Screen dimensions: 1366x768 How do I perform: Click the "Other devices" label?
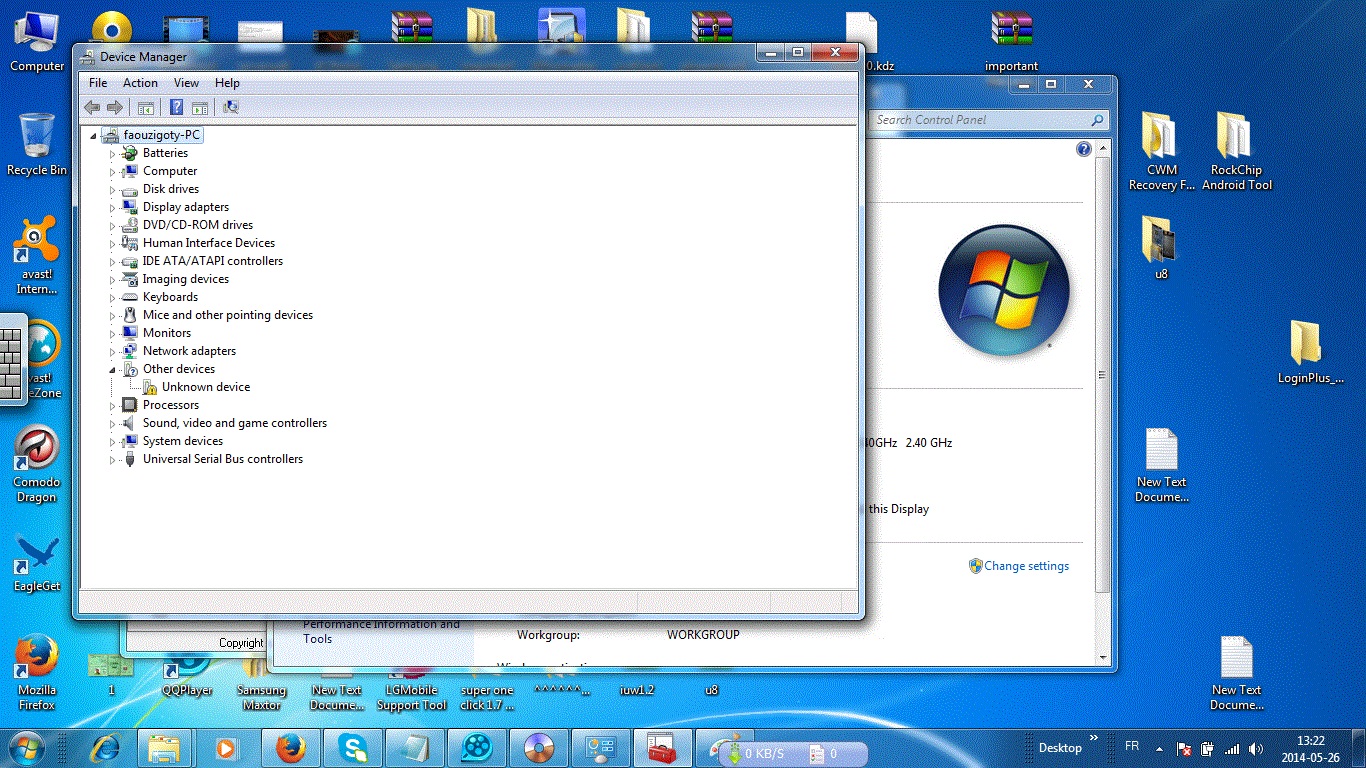pos(179,369)
